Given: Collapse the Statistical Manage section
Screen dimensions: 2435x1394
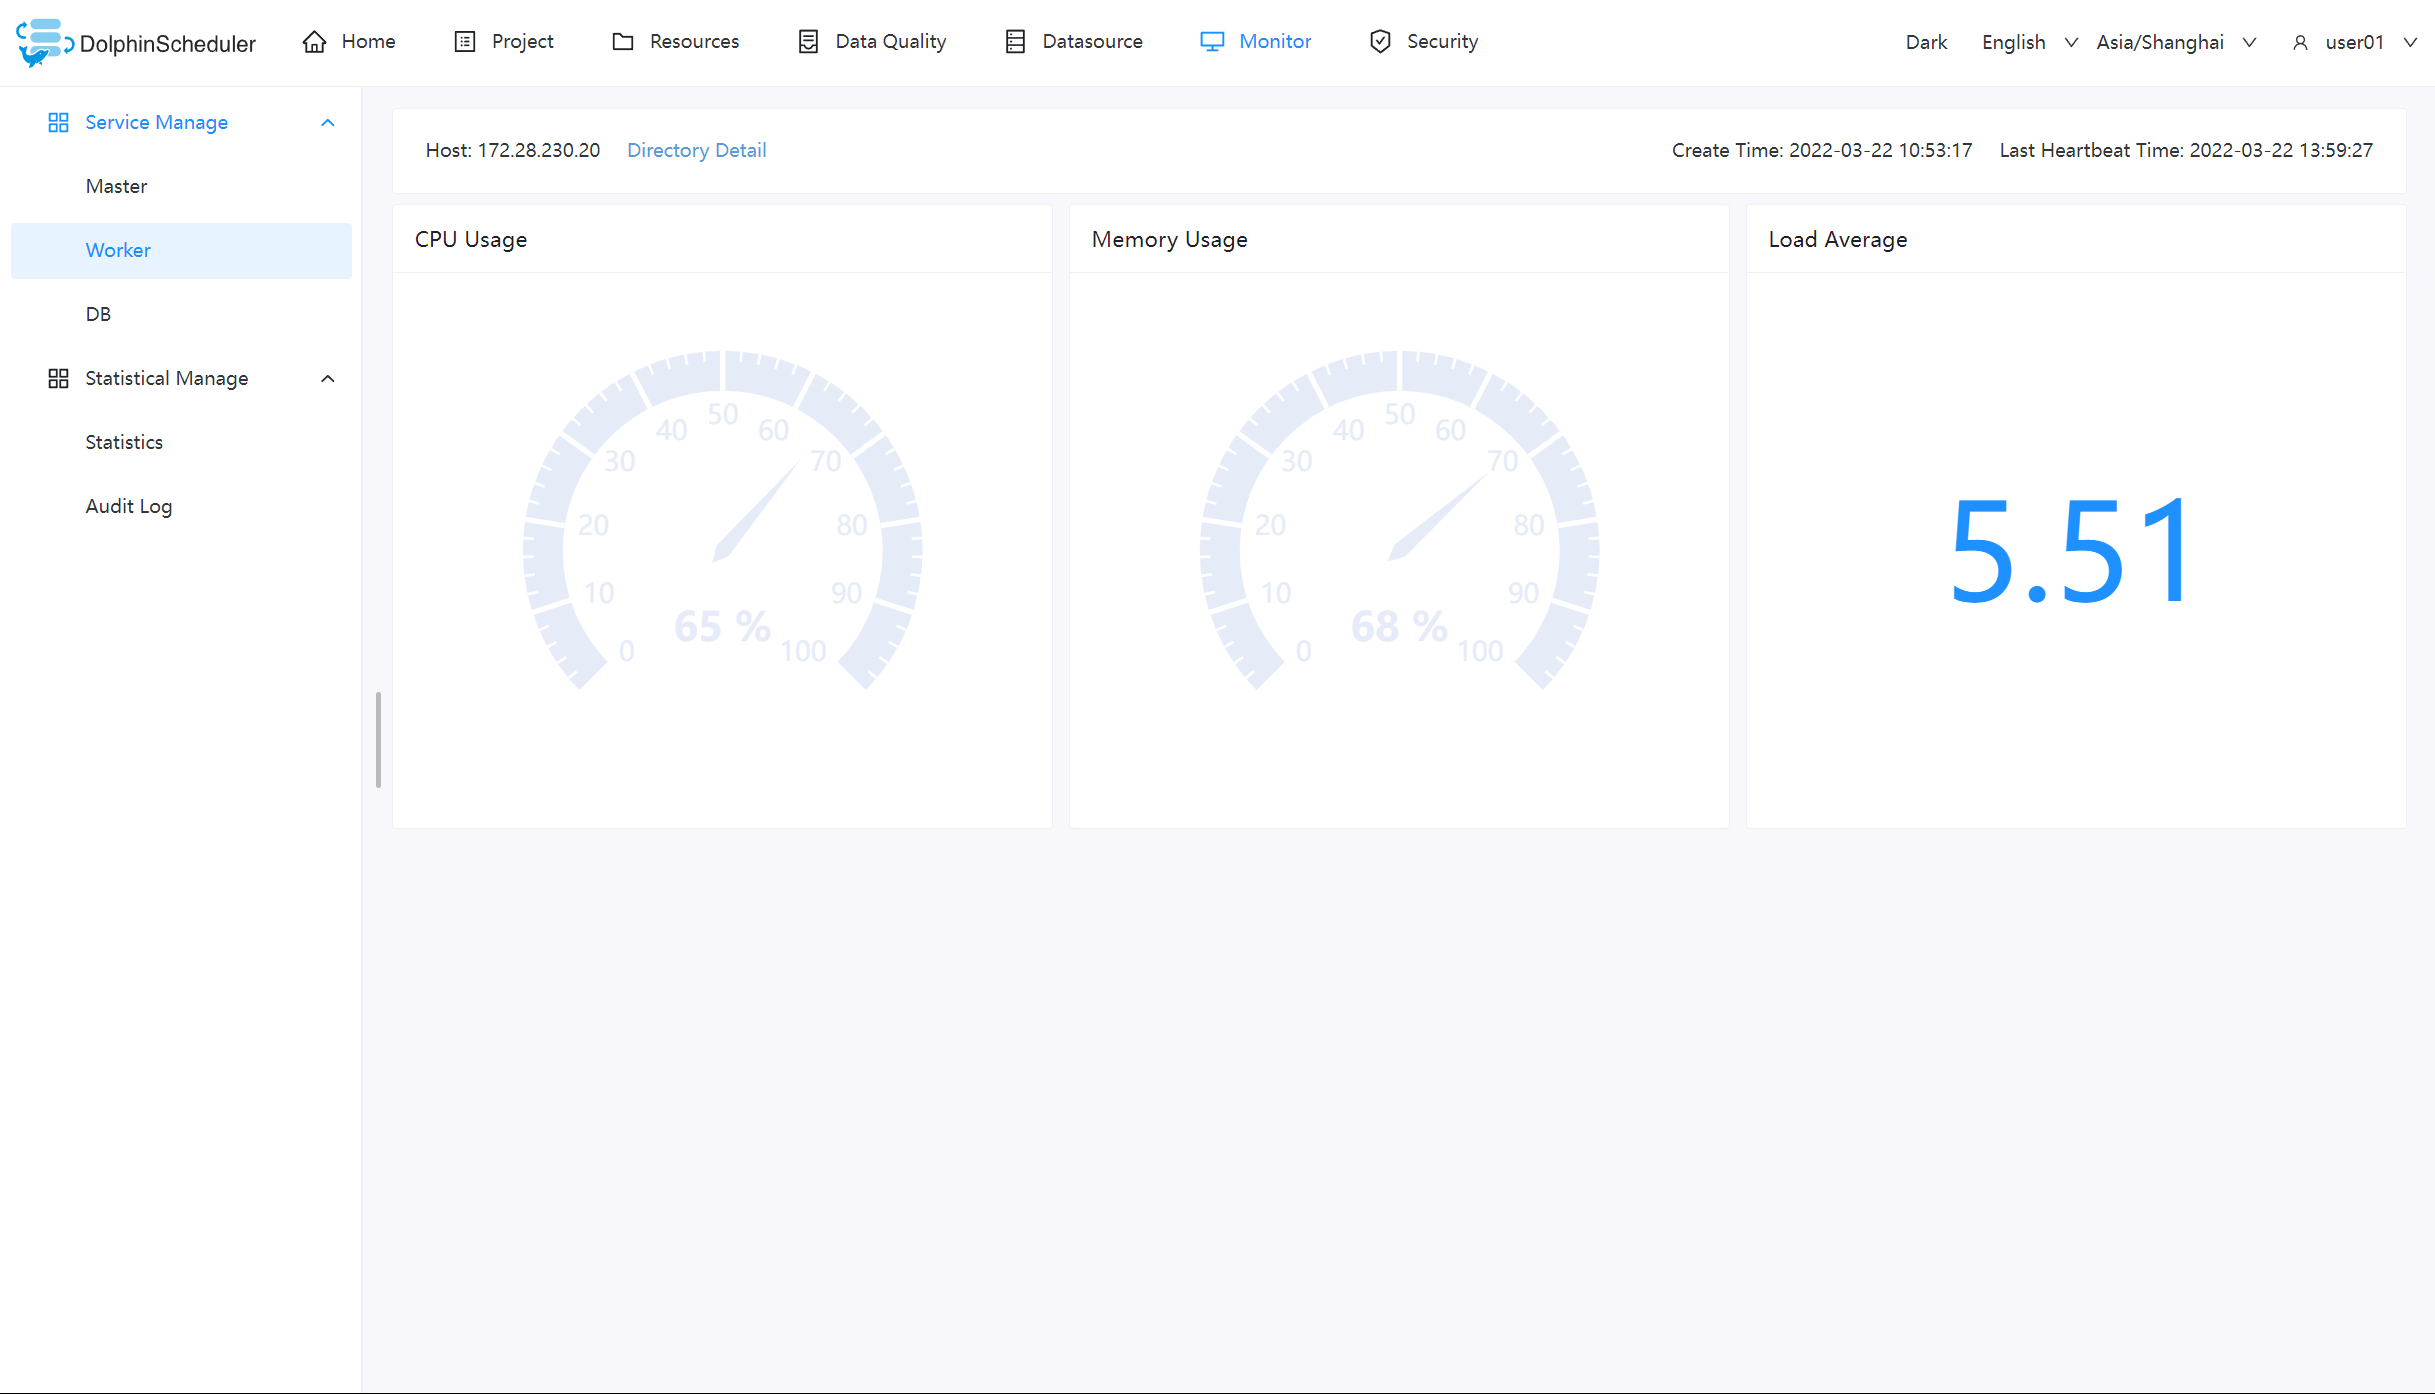Looking at the screenshot, I should (327, 378).
